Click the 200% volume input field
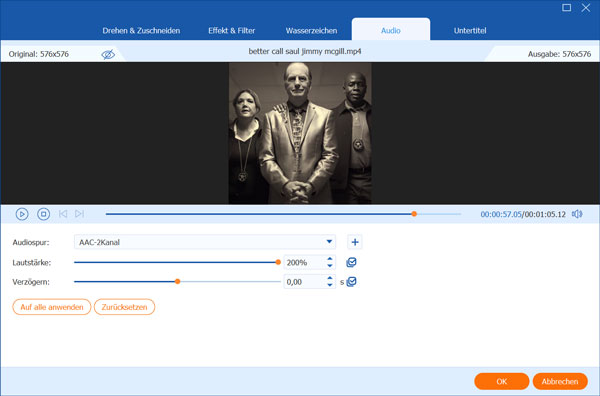The width and height of the screenshot is (600, 396). pyautogui.click(x=305, y=262)
